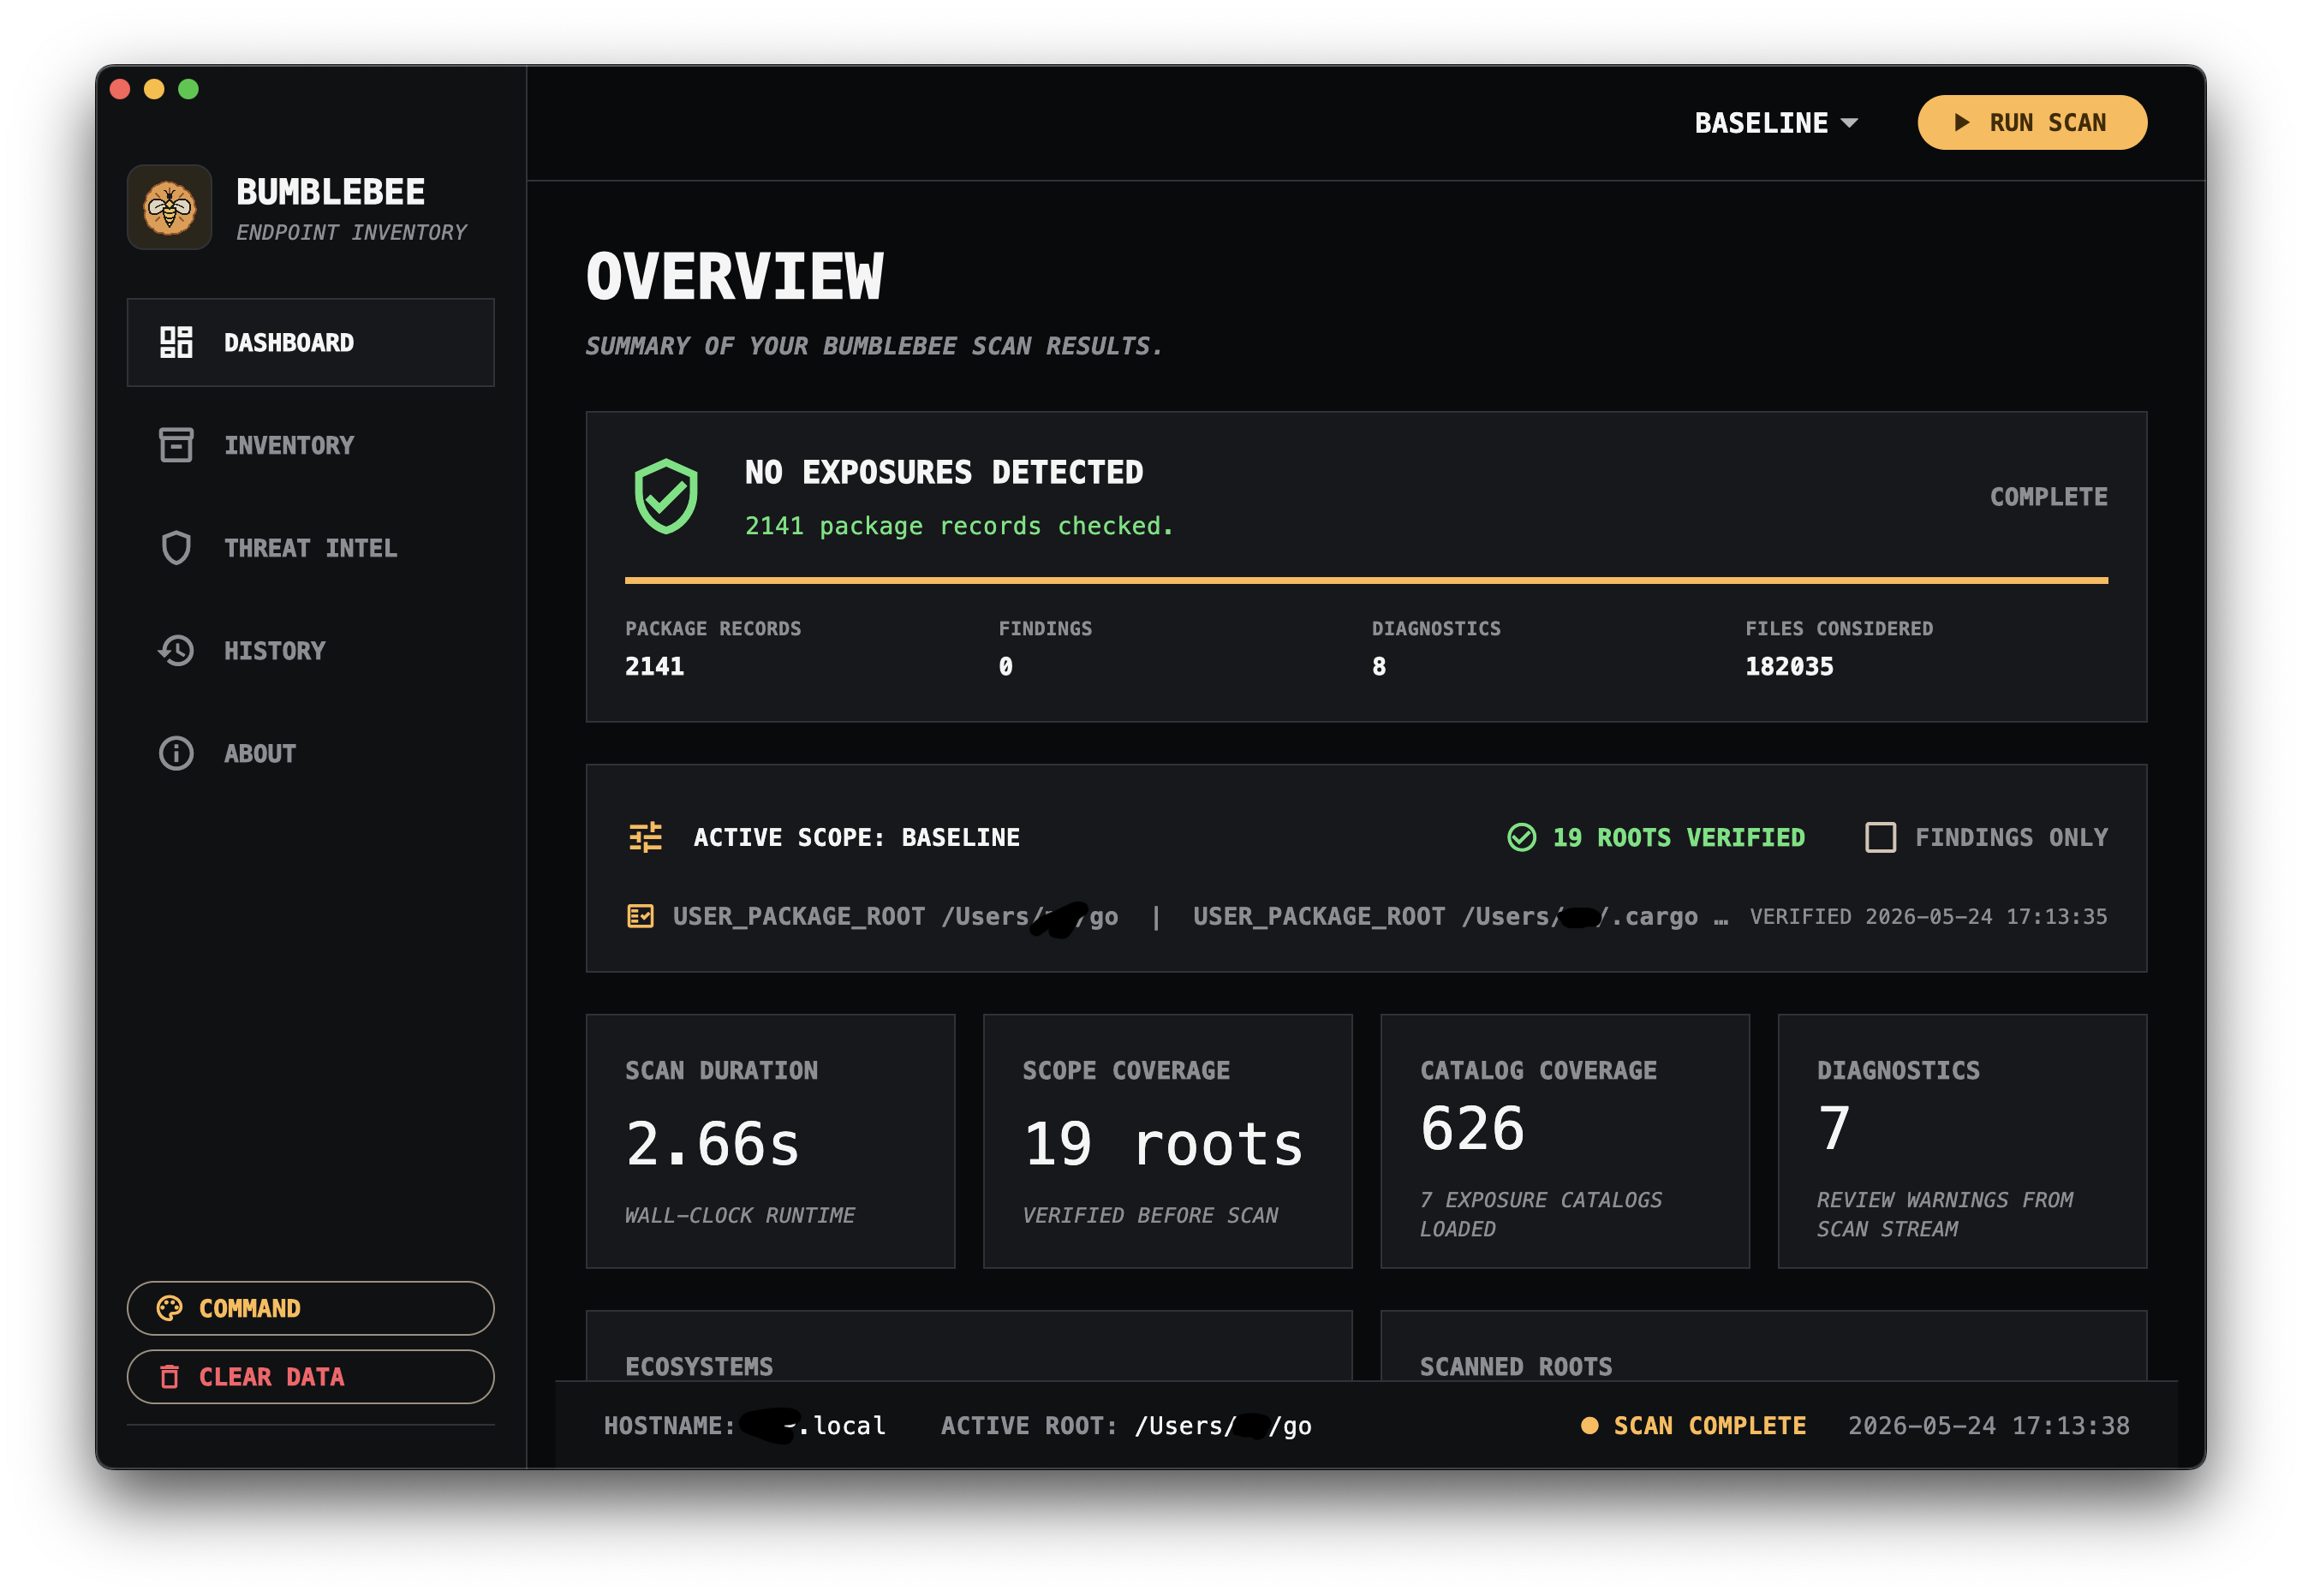Viewport: 2302px width, 1596px height.
Task: Click the Active Root status bar entry
Action: pyautogui.click(x=1126, y=1425)
